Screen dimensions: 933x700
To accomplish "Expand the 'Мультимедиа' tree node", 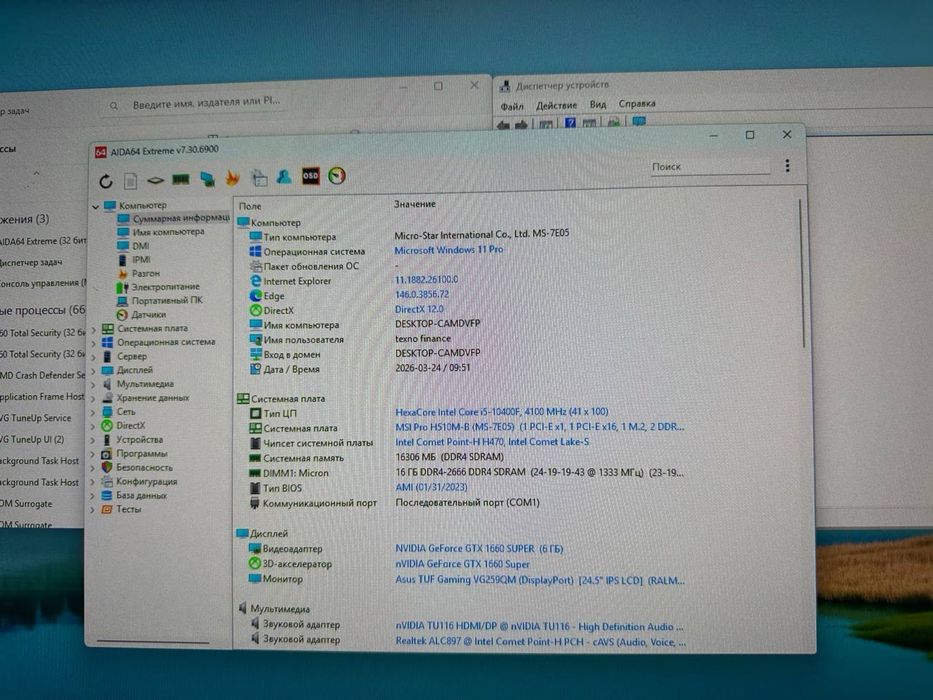I will [x=93, y=385].
